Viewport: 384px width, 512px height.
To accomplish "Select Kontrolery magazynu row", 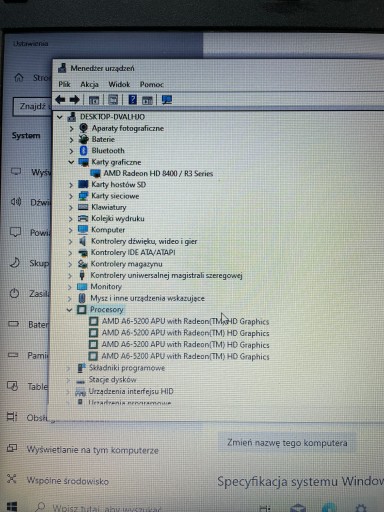I will pos(127,264).
